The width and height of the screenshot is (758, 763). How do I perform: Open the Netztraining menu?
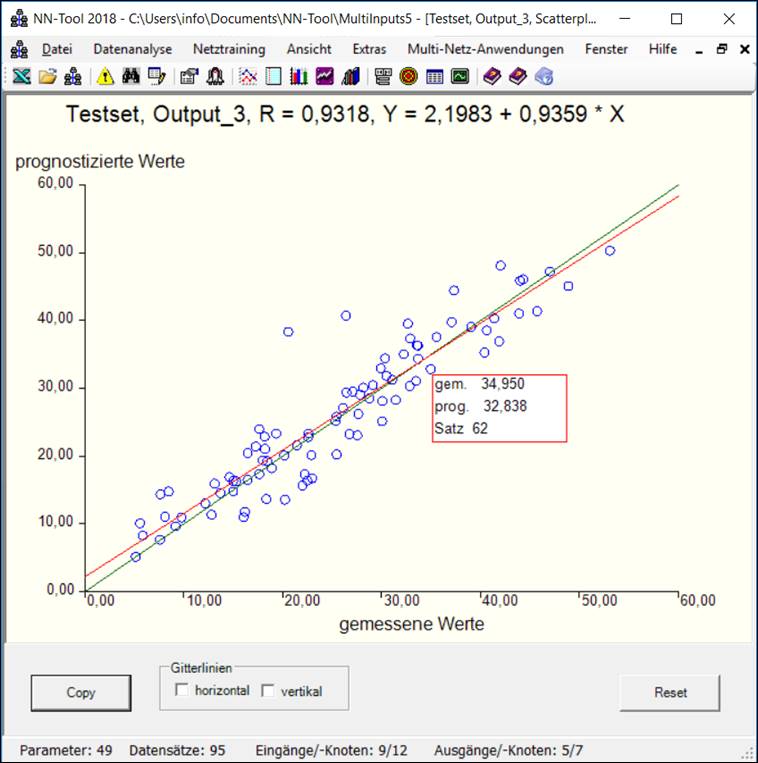[229, 49]
